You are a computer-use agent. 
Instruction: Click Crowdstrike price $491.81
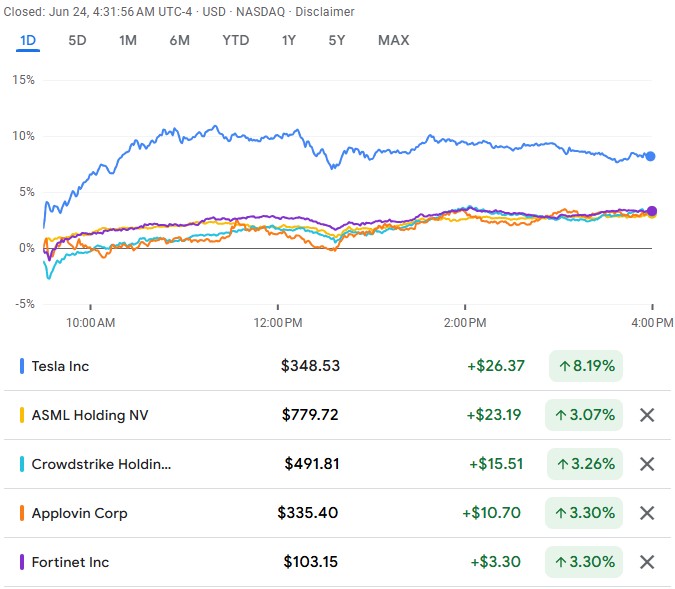tap(312, 464)
